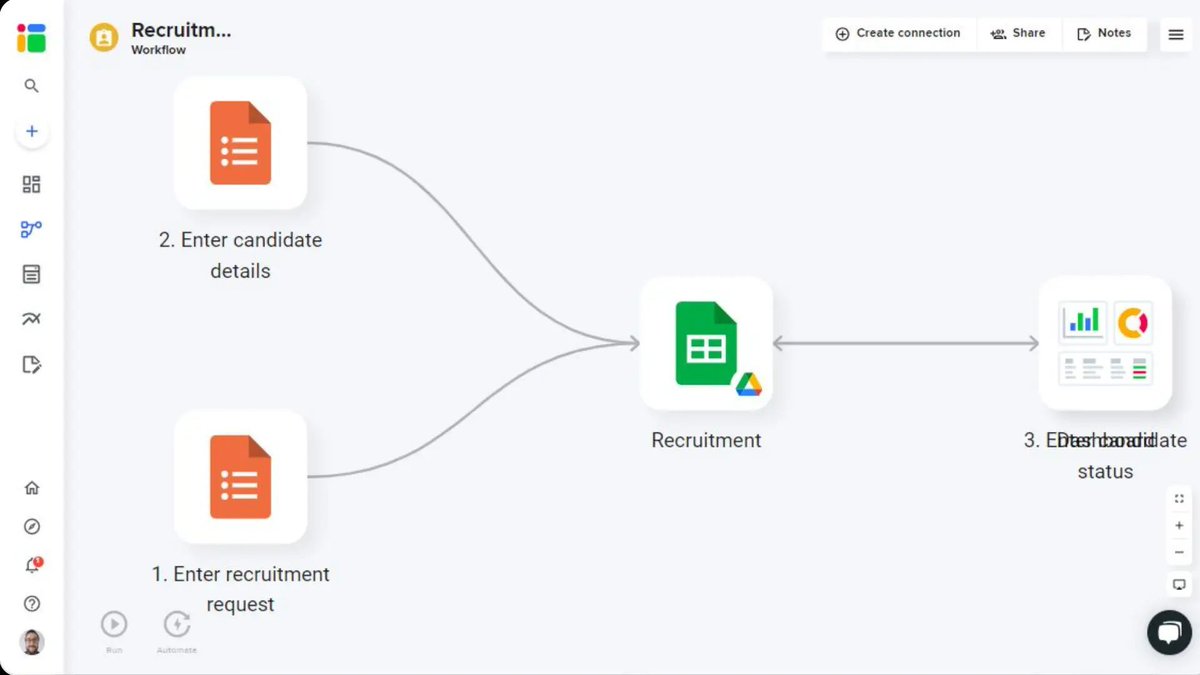Click the '1. Enter recruitment request' label

coord(240,589)
